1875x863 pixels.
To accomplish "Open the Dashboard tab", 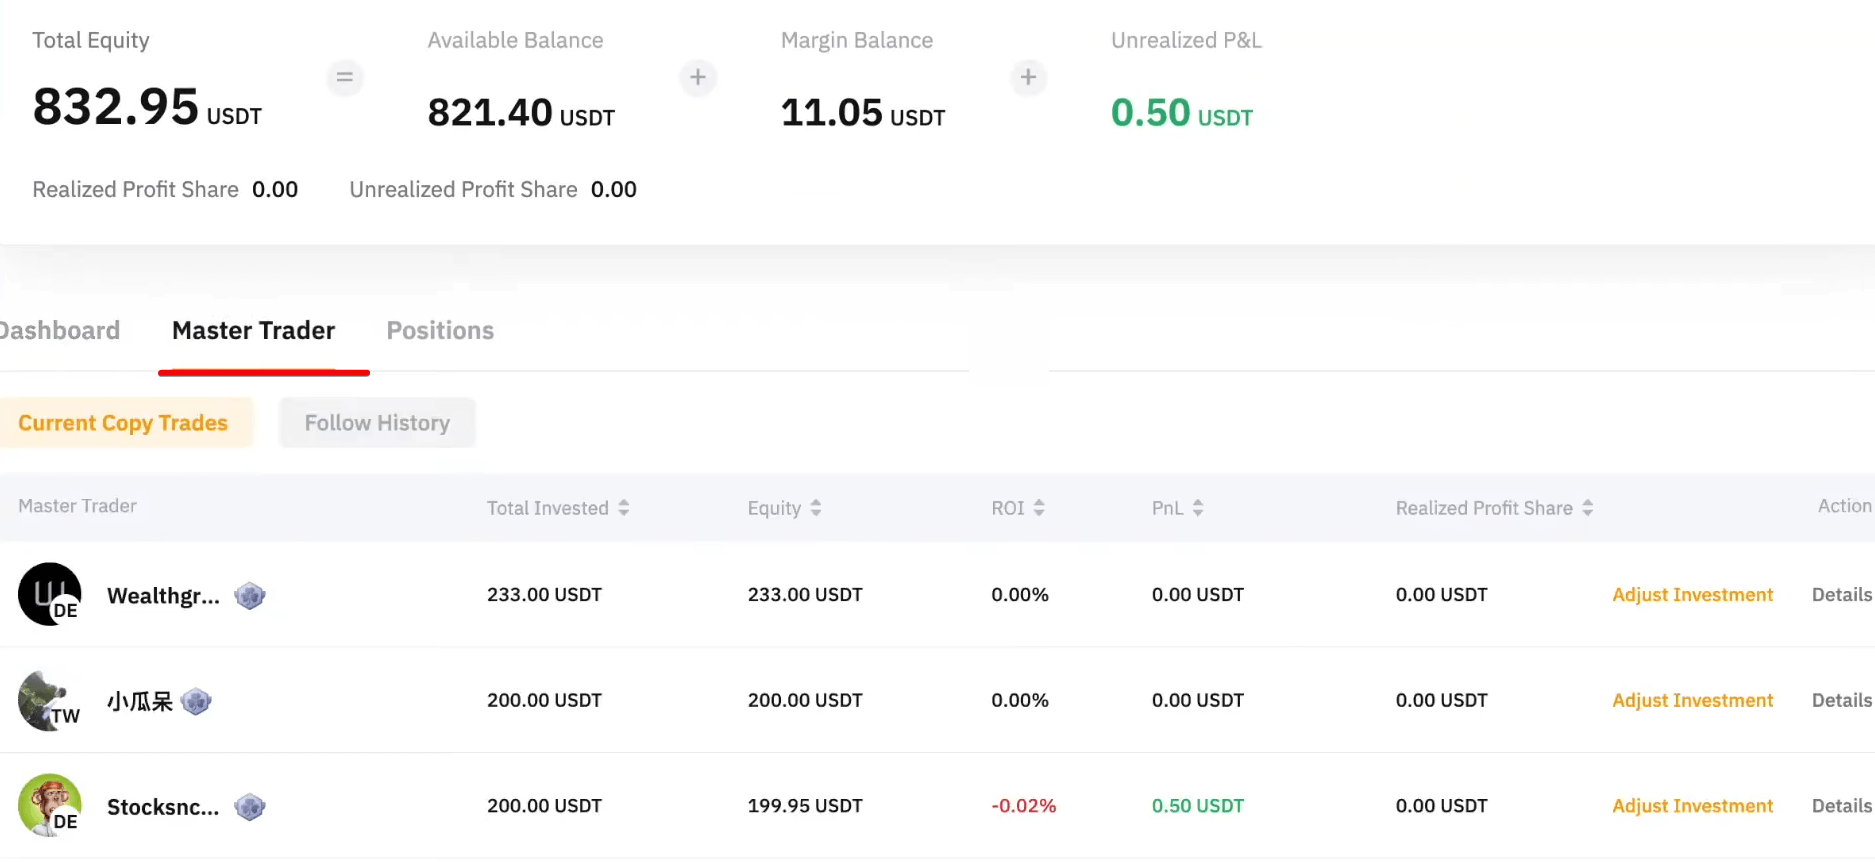I will point(60,331).
